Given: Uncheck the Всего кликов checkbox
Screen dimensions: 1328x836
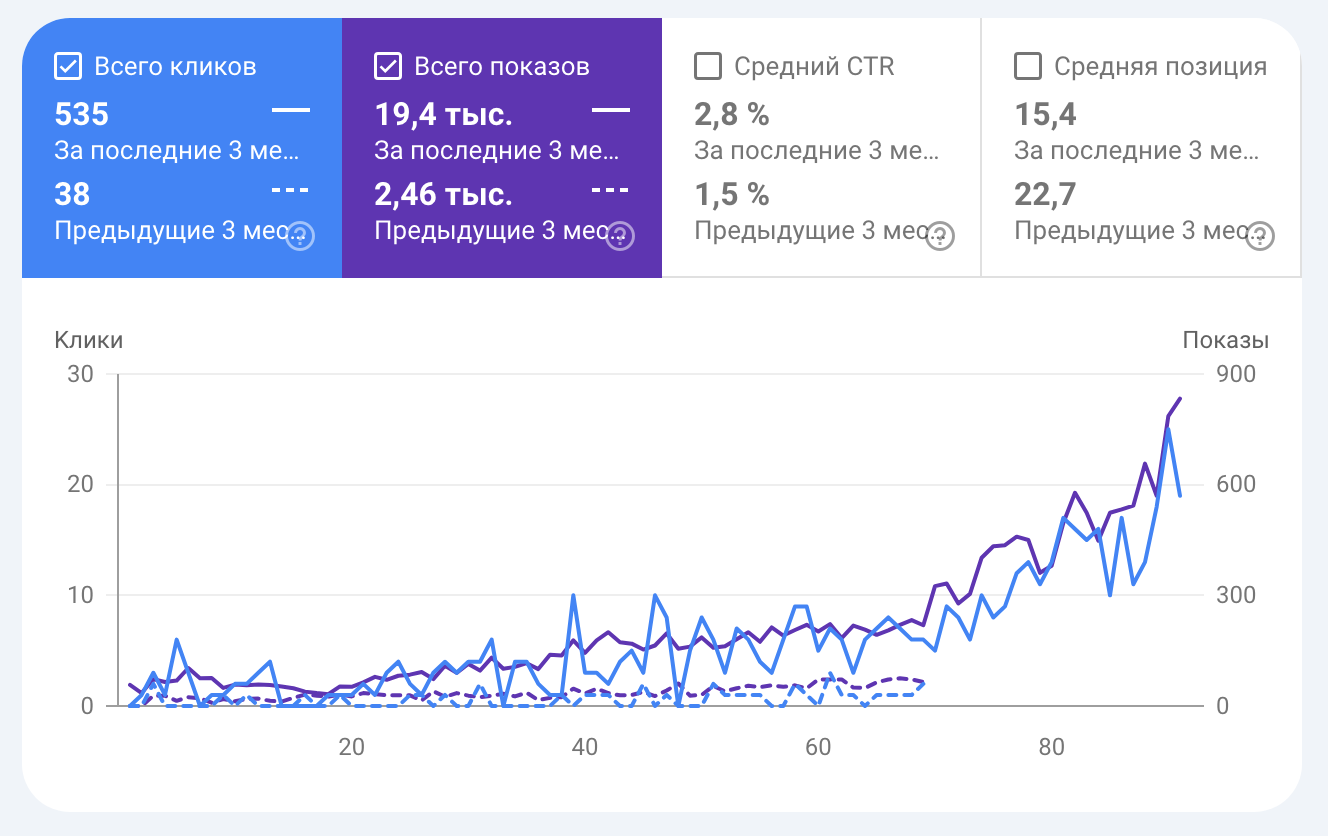Looking at the screenshot, I should (68, 67).
